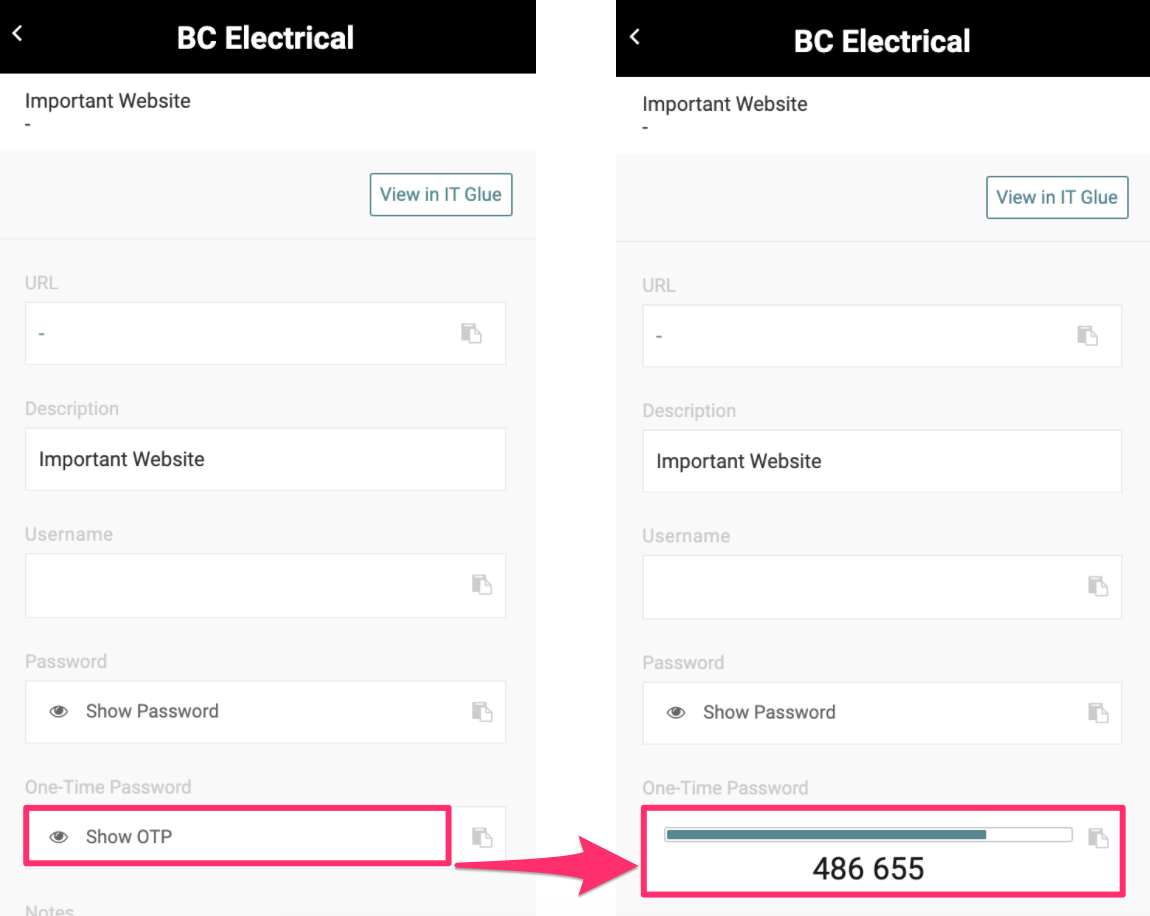Reveal password with right panel's eye icon
Image resolution: width=1150 pixels, height=916 pixels.
pyautogui.click(x=676, y=712)
